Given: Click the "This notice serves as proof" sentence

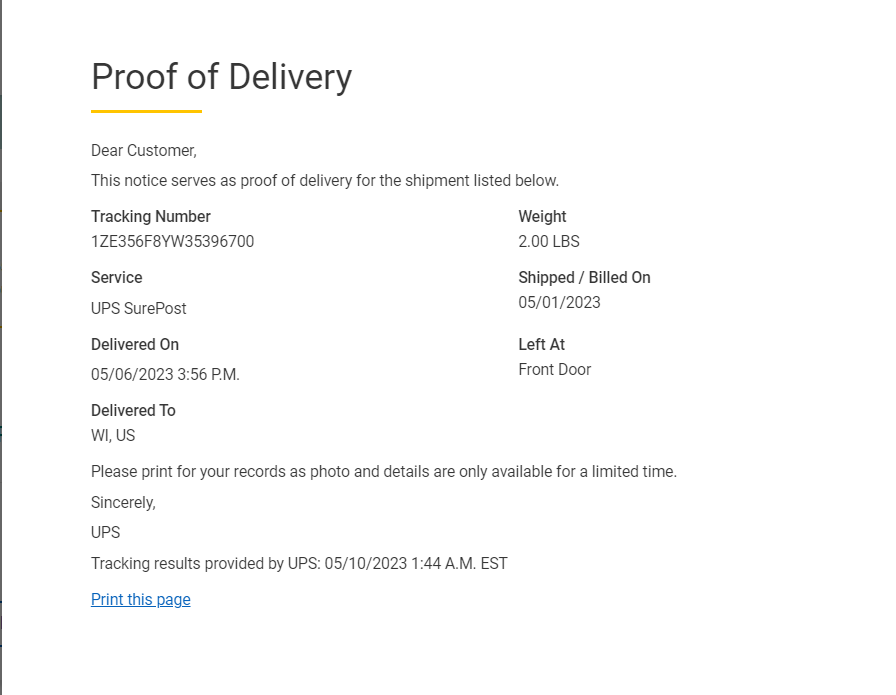Looking at the screenshot, I should pos(324,180).
